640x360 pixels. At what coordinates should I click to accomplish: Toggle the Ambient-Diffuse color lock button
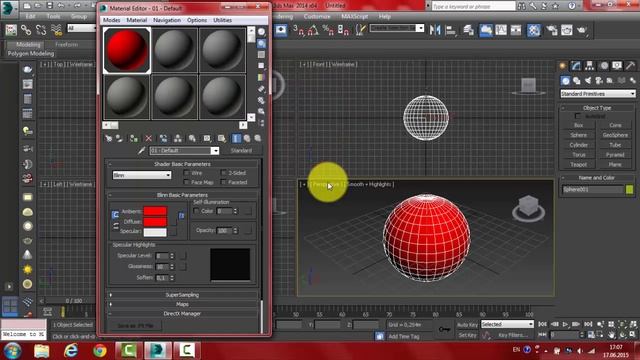coord(116,215)
